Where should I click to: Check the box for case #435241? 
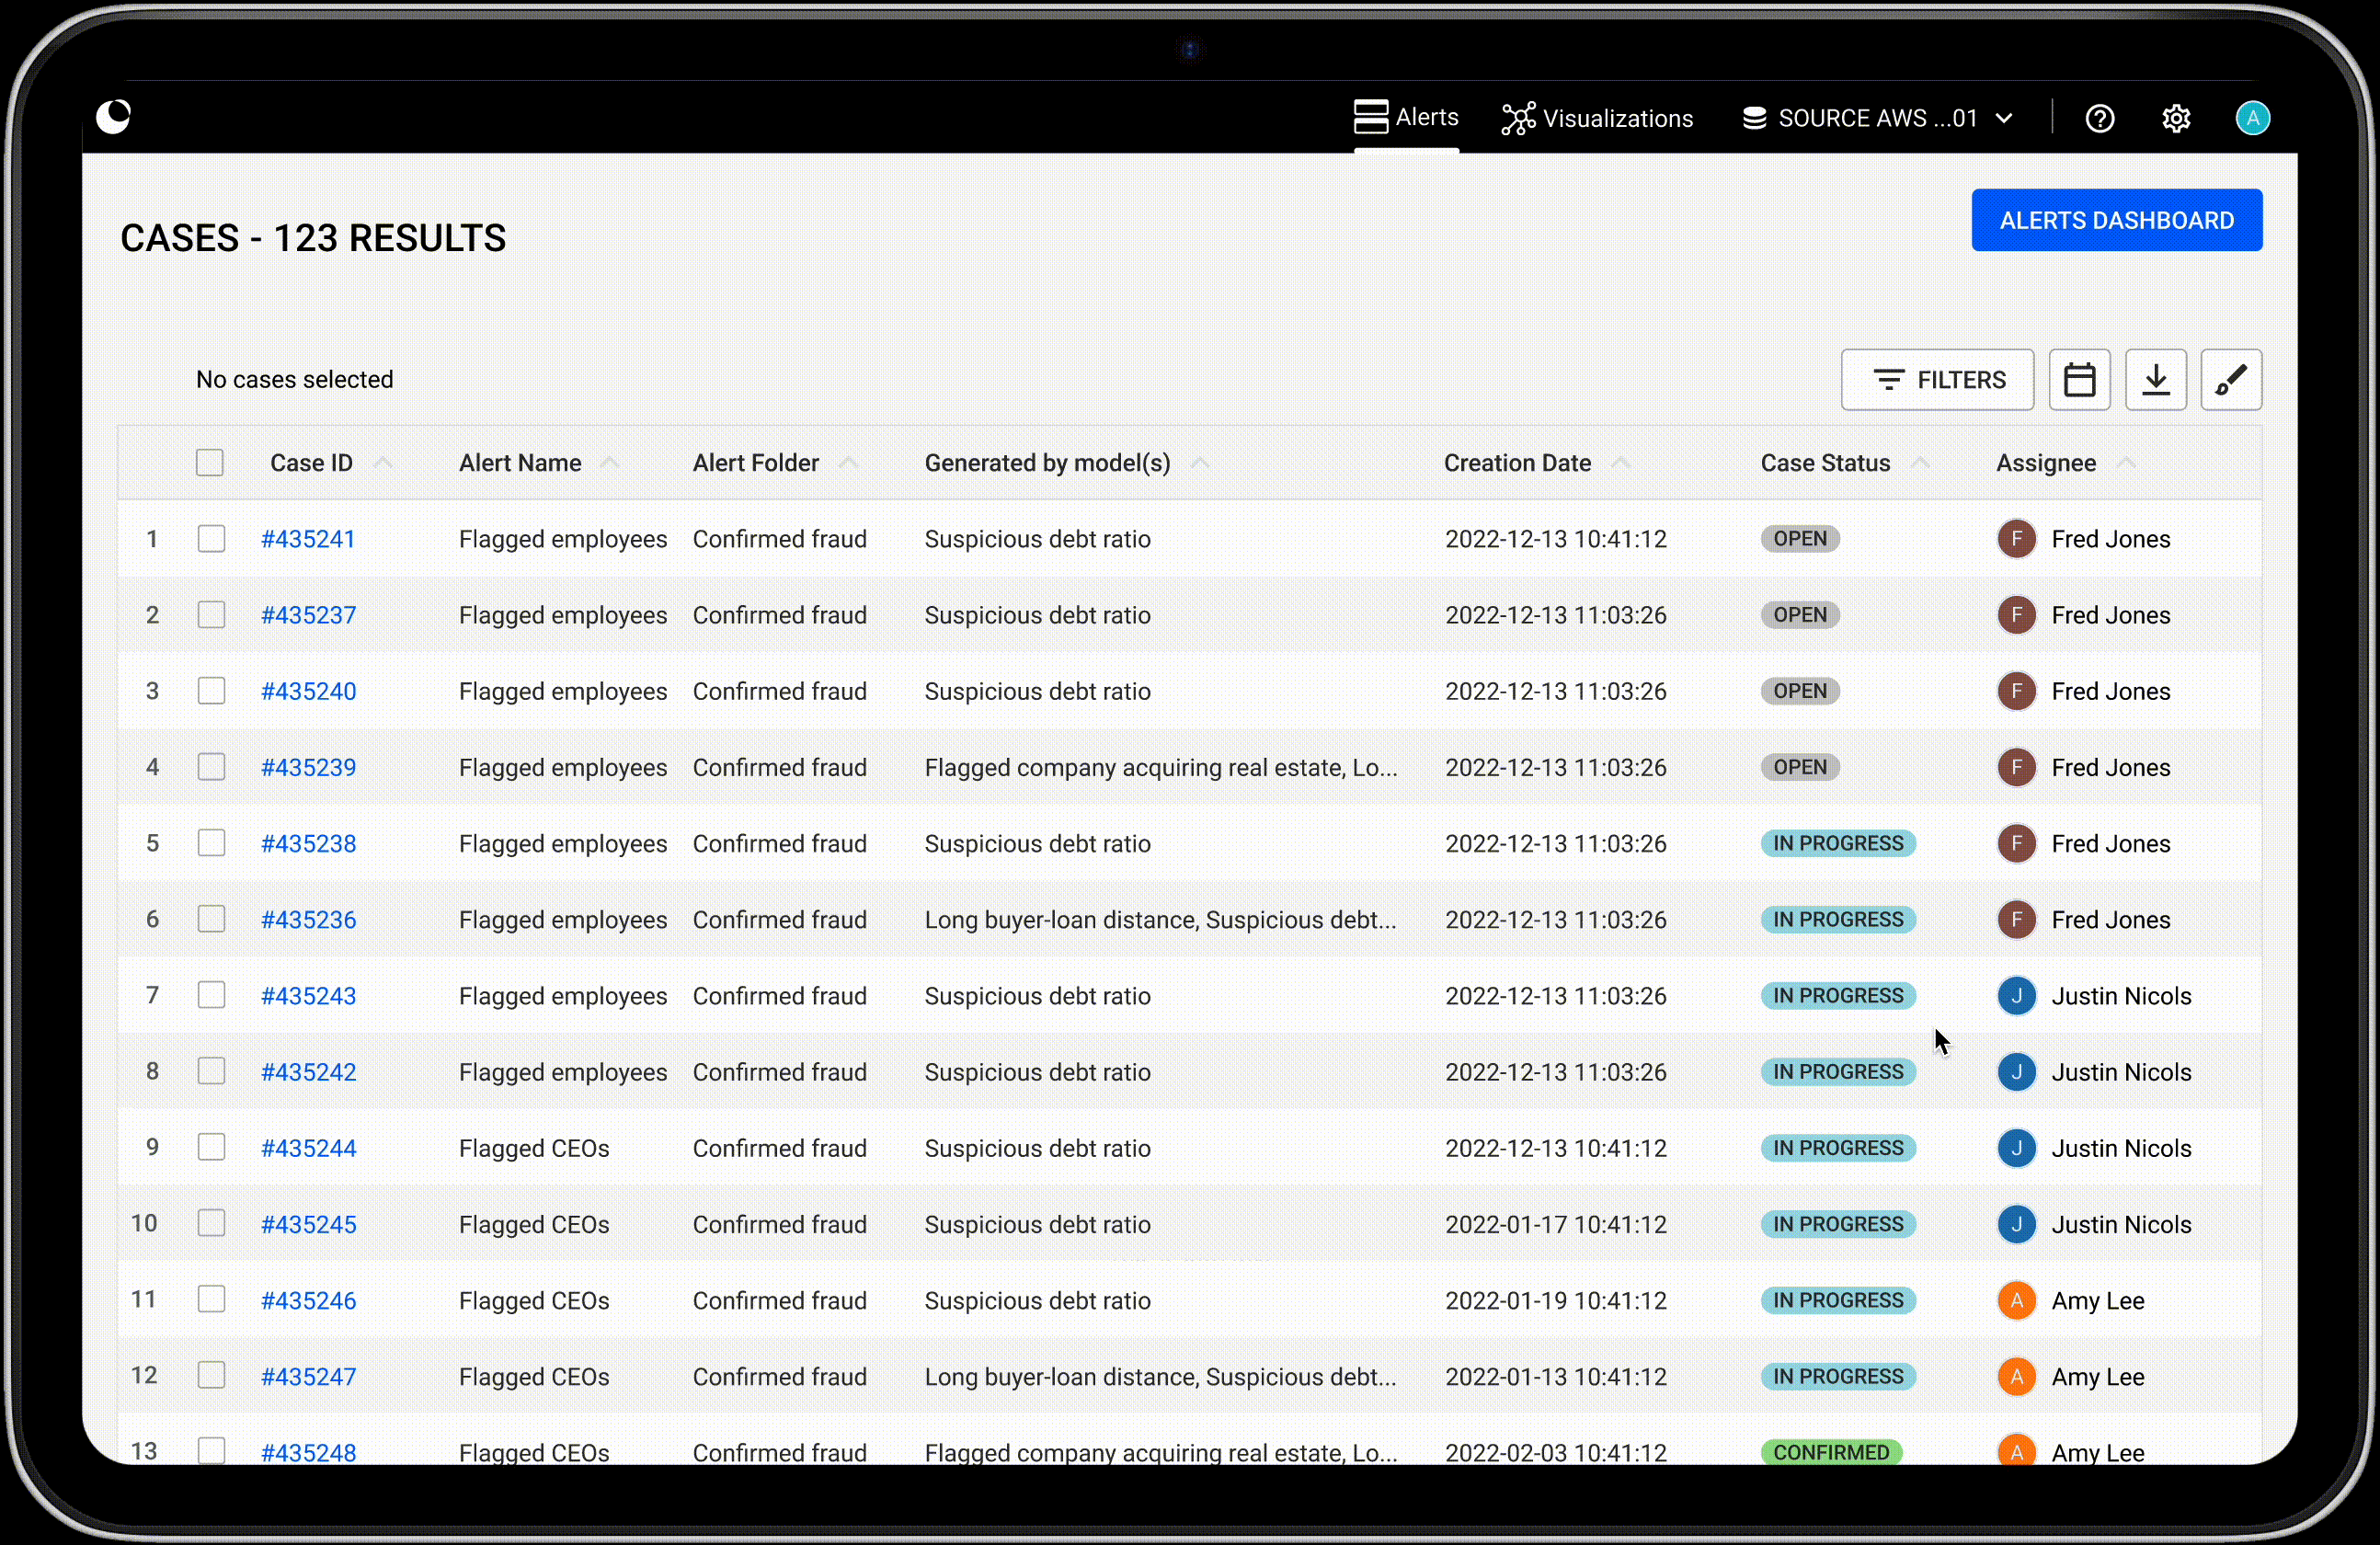(x=211, y=539)
